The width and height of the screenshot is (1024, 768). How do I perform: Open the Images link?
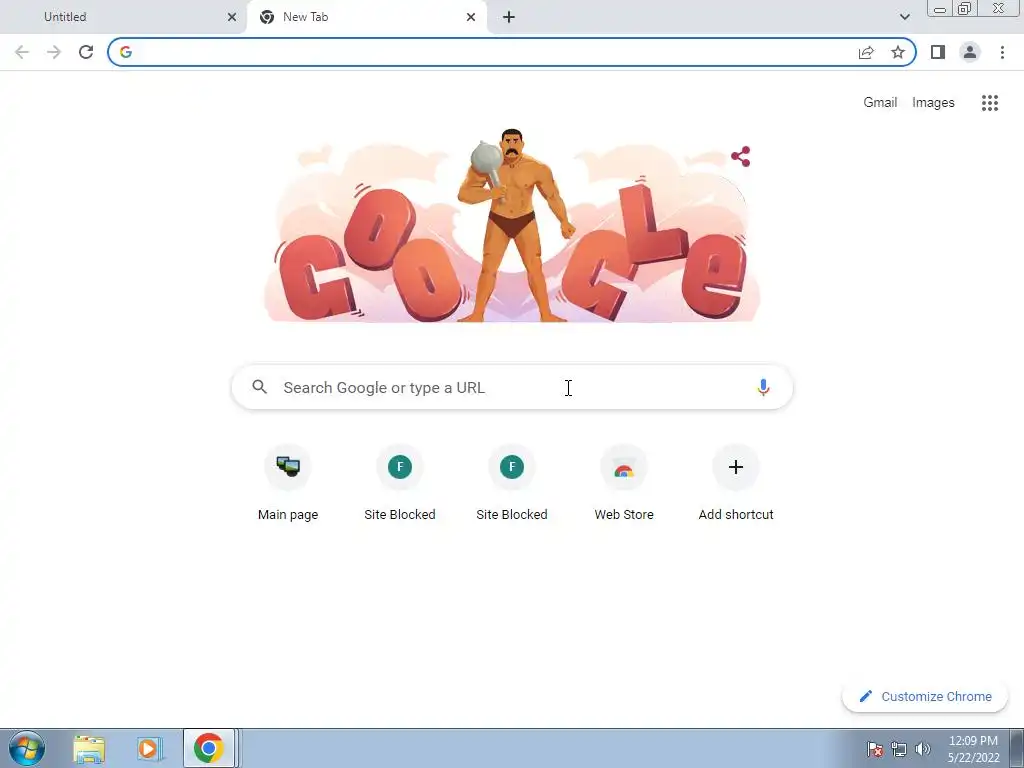[933, 103]
